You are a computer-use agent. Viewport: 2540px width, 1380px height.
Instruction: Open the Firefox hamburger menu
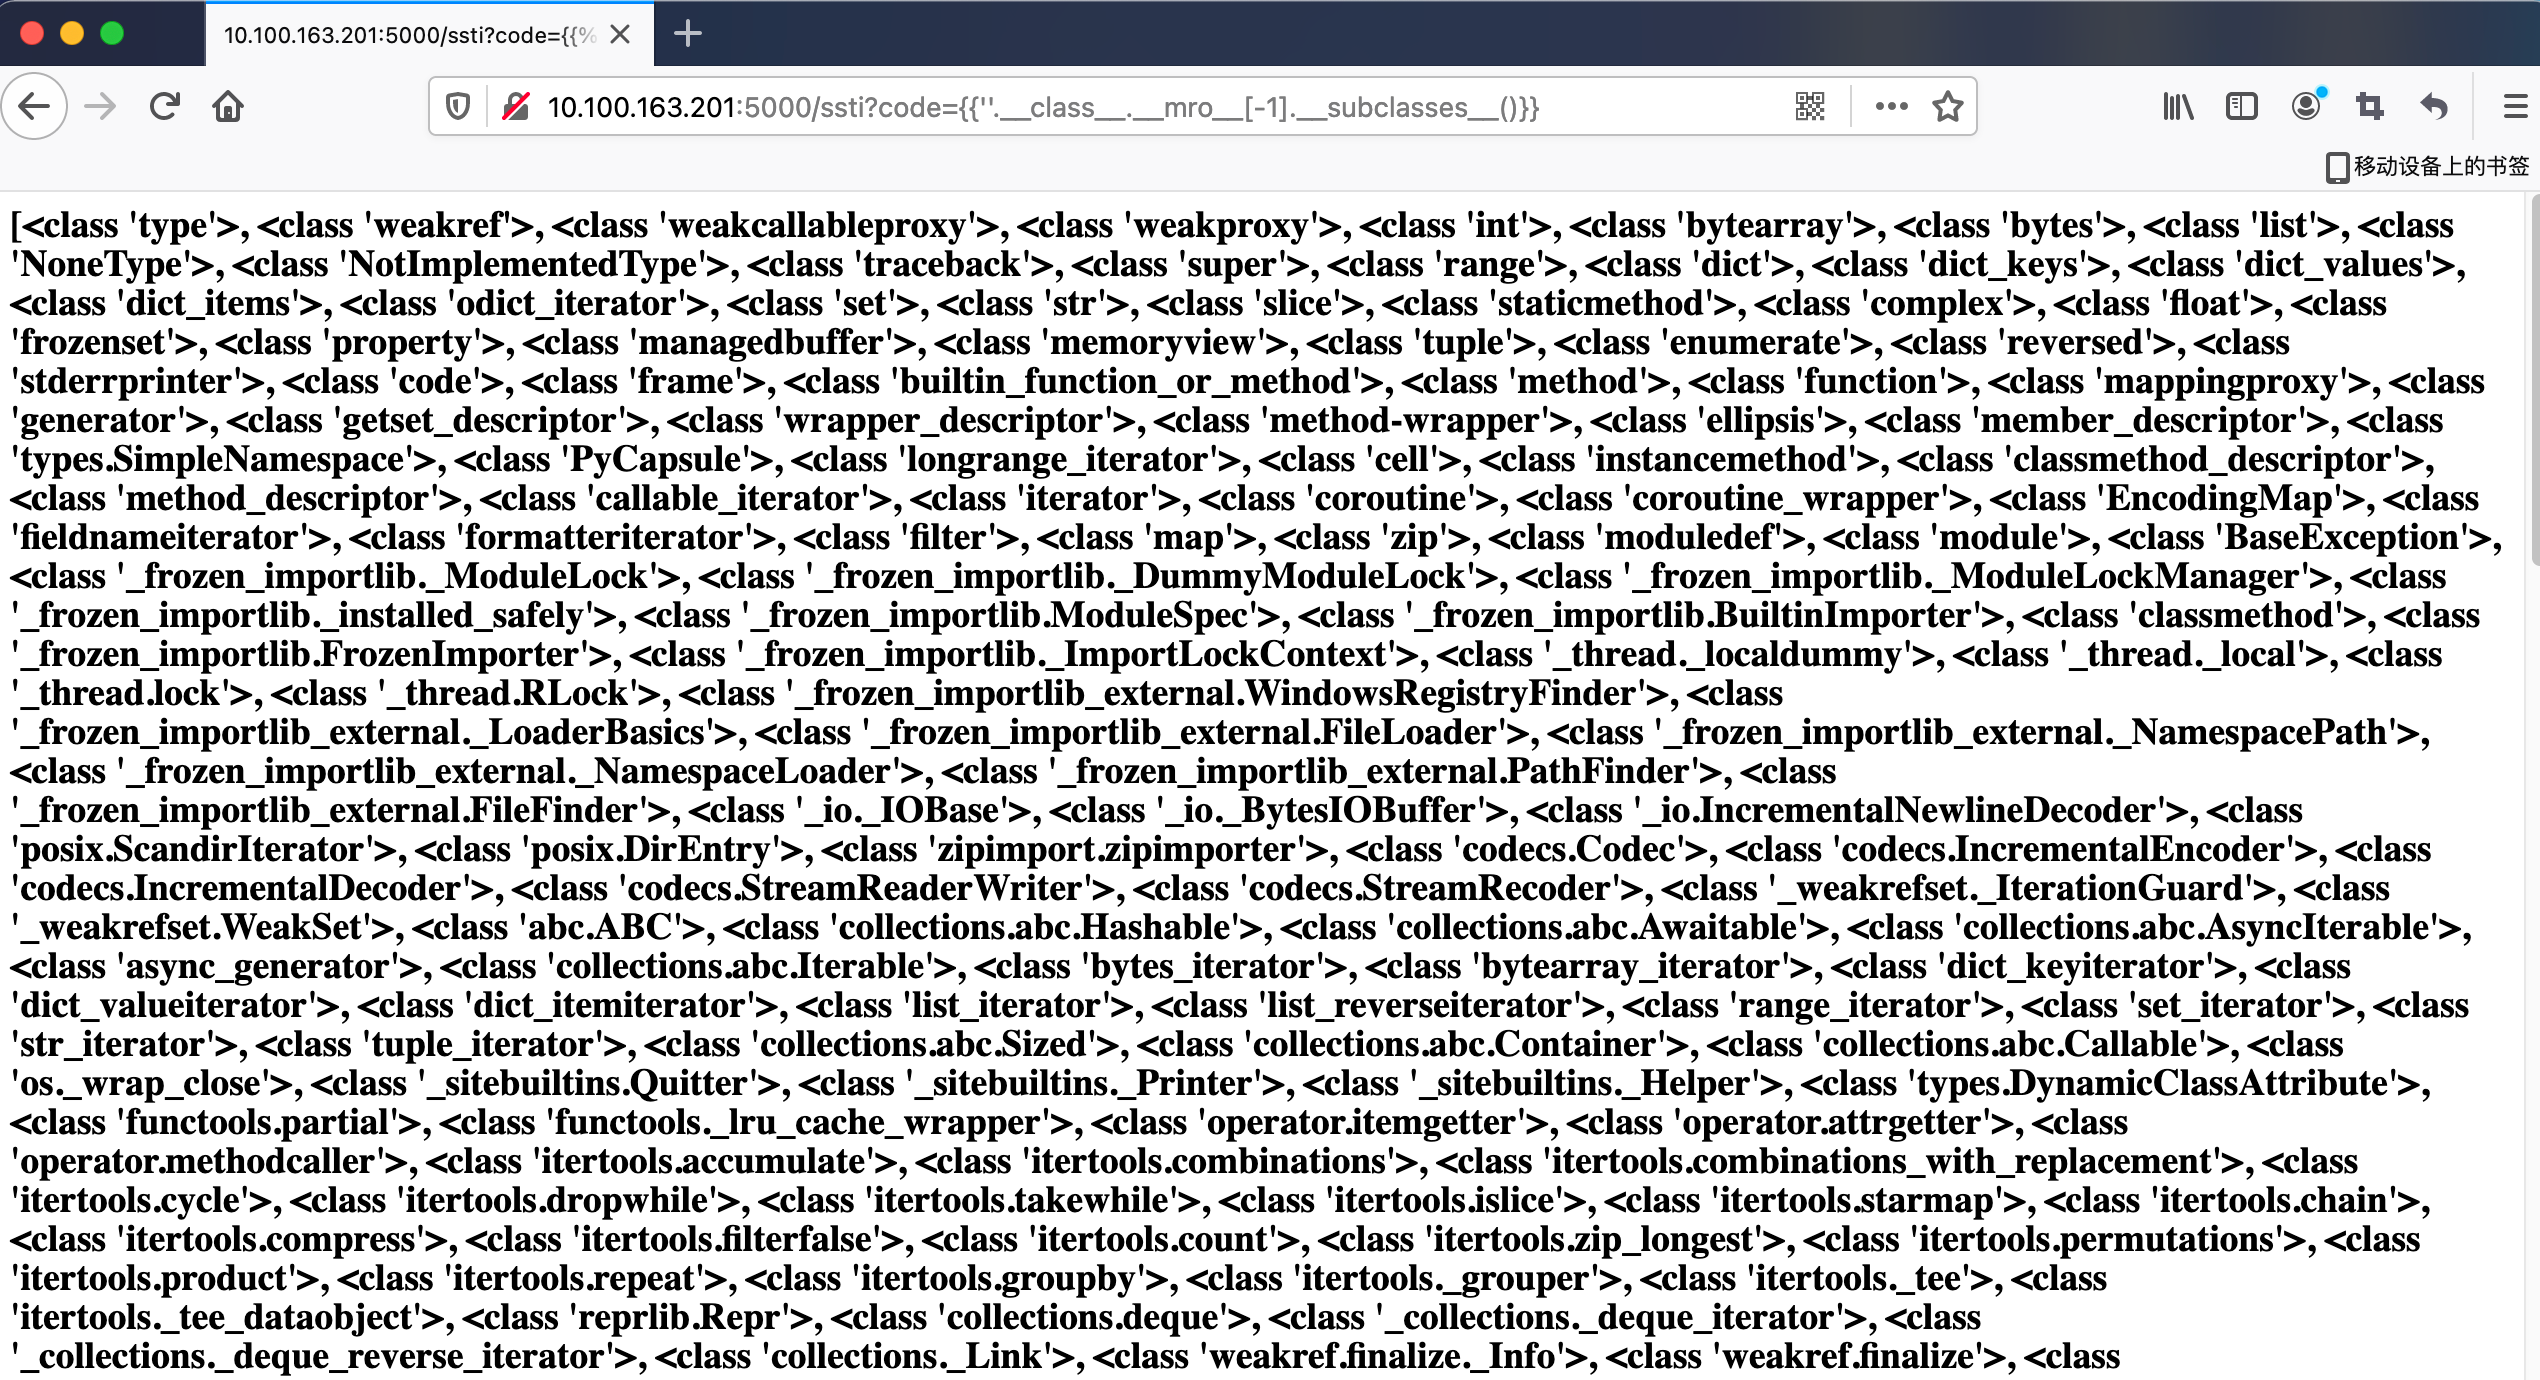pos(2515,106)
